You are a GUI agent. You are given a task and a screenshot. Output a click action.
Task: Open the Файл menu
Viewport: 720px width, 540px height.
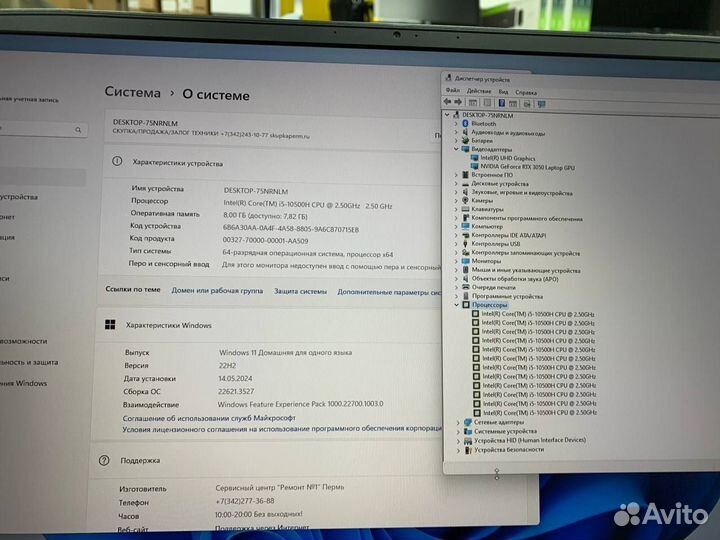[453, 91]
